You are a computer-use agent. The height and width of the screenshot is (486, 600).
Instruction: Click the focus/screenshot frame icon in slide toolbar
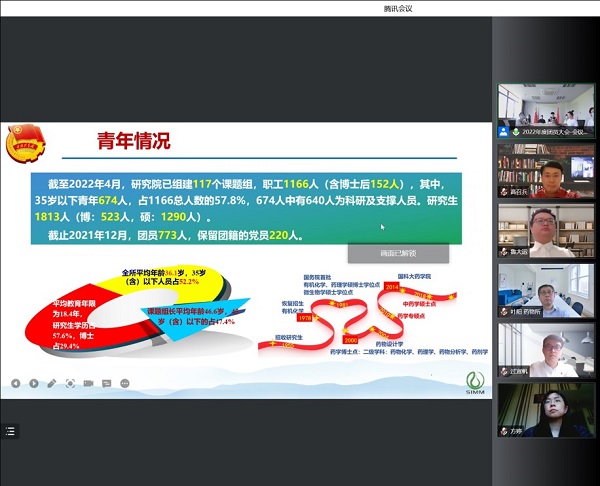pos(70,383)
